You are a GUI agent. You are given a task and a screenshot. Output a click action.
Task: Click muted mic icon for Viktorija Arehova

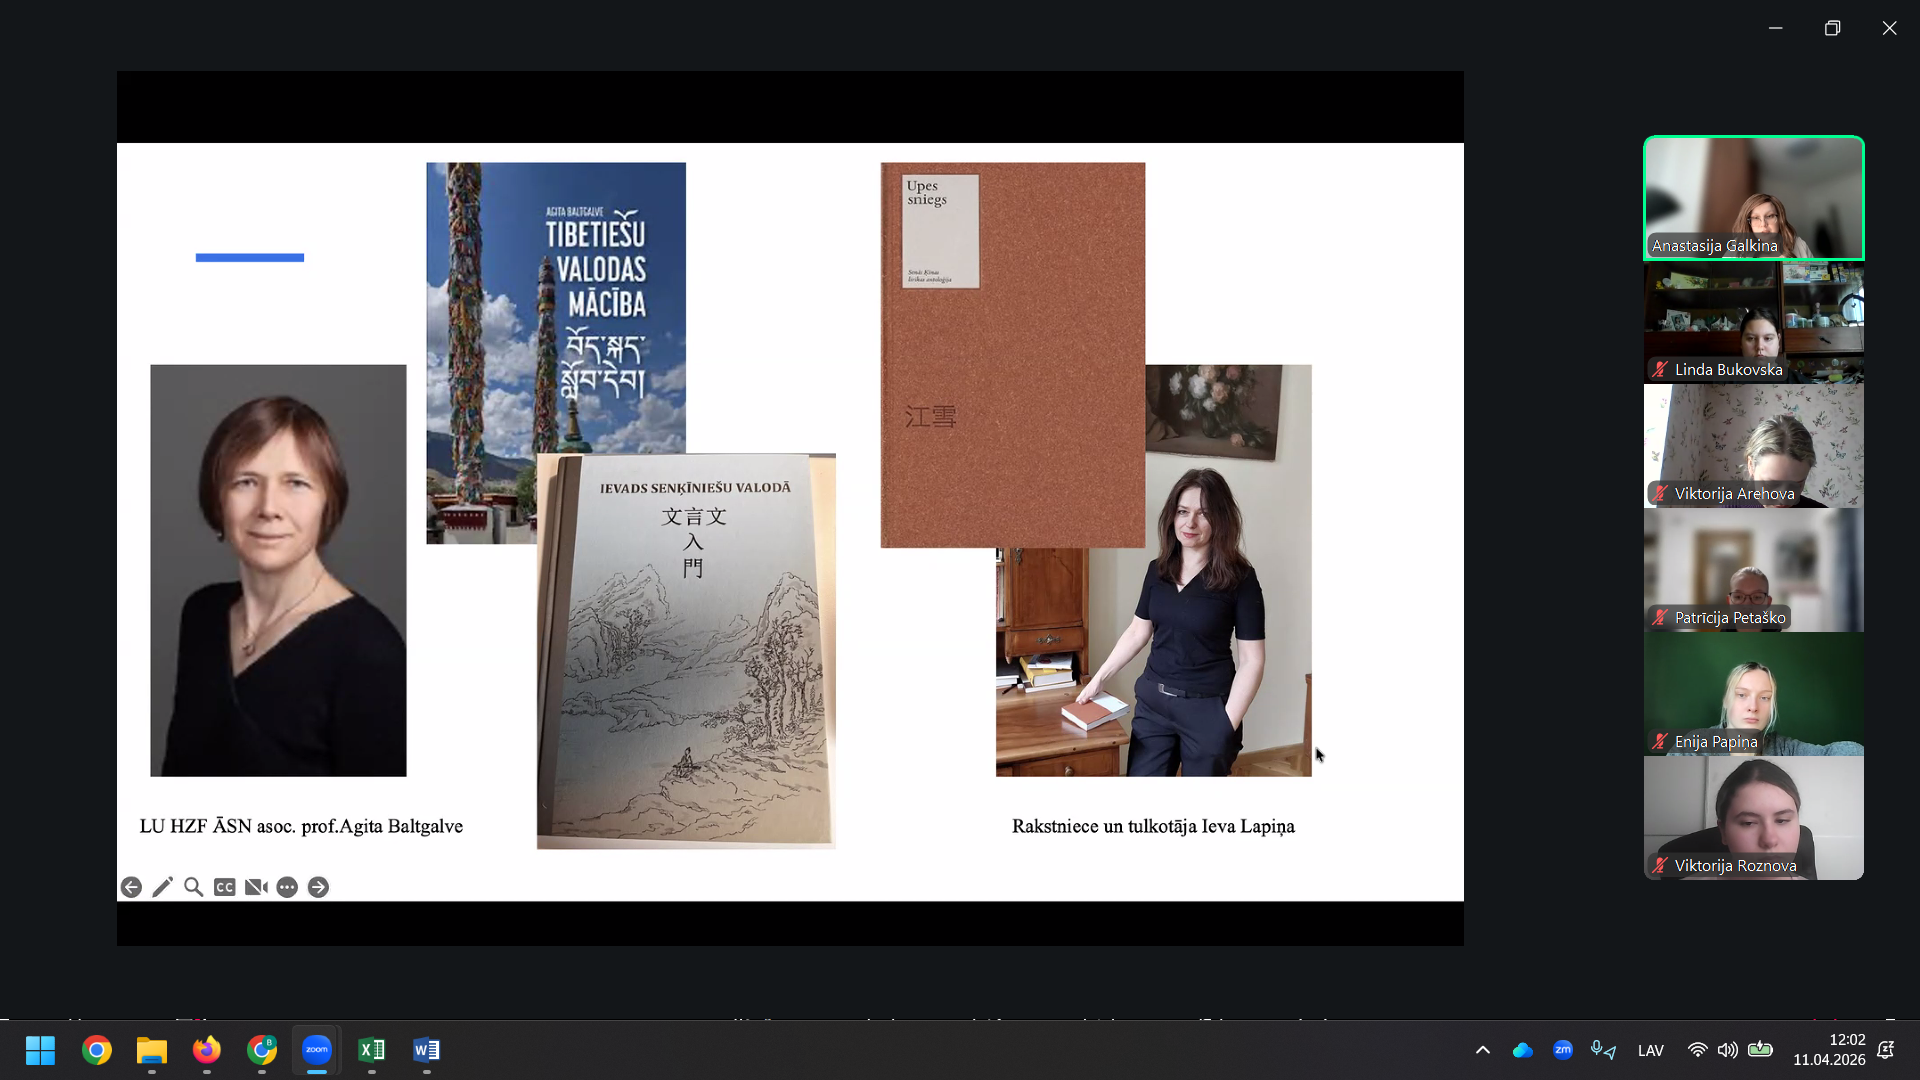pyautogui.click(x=1660, y=494)
